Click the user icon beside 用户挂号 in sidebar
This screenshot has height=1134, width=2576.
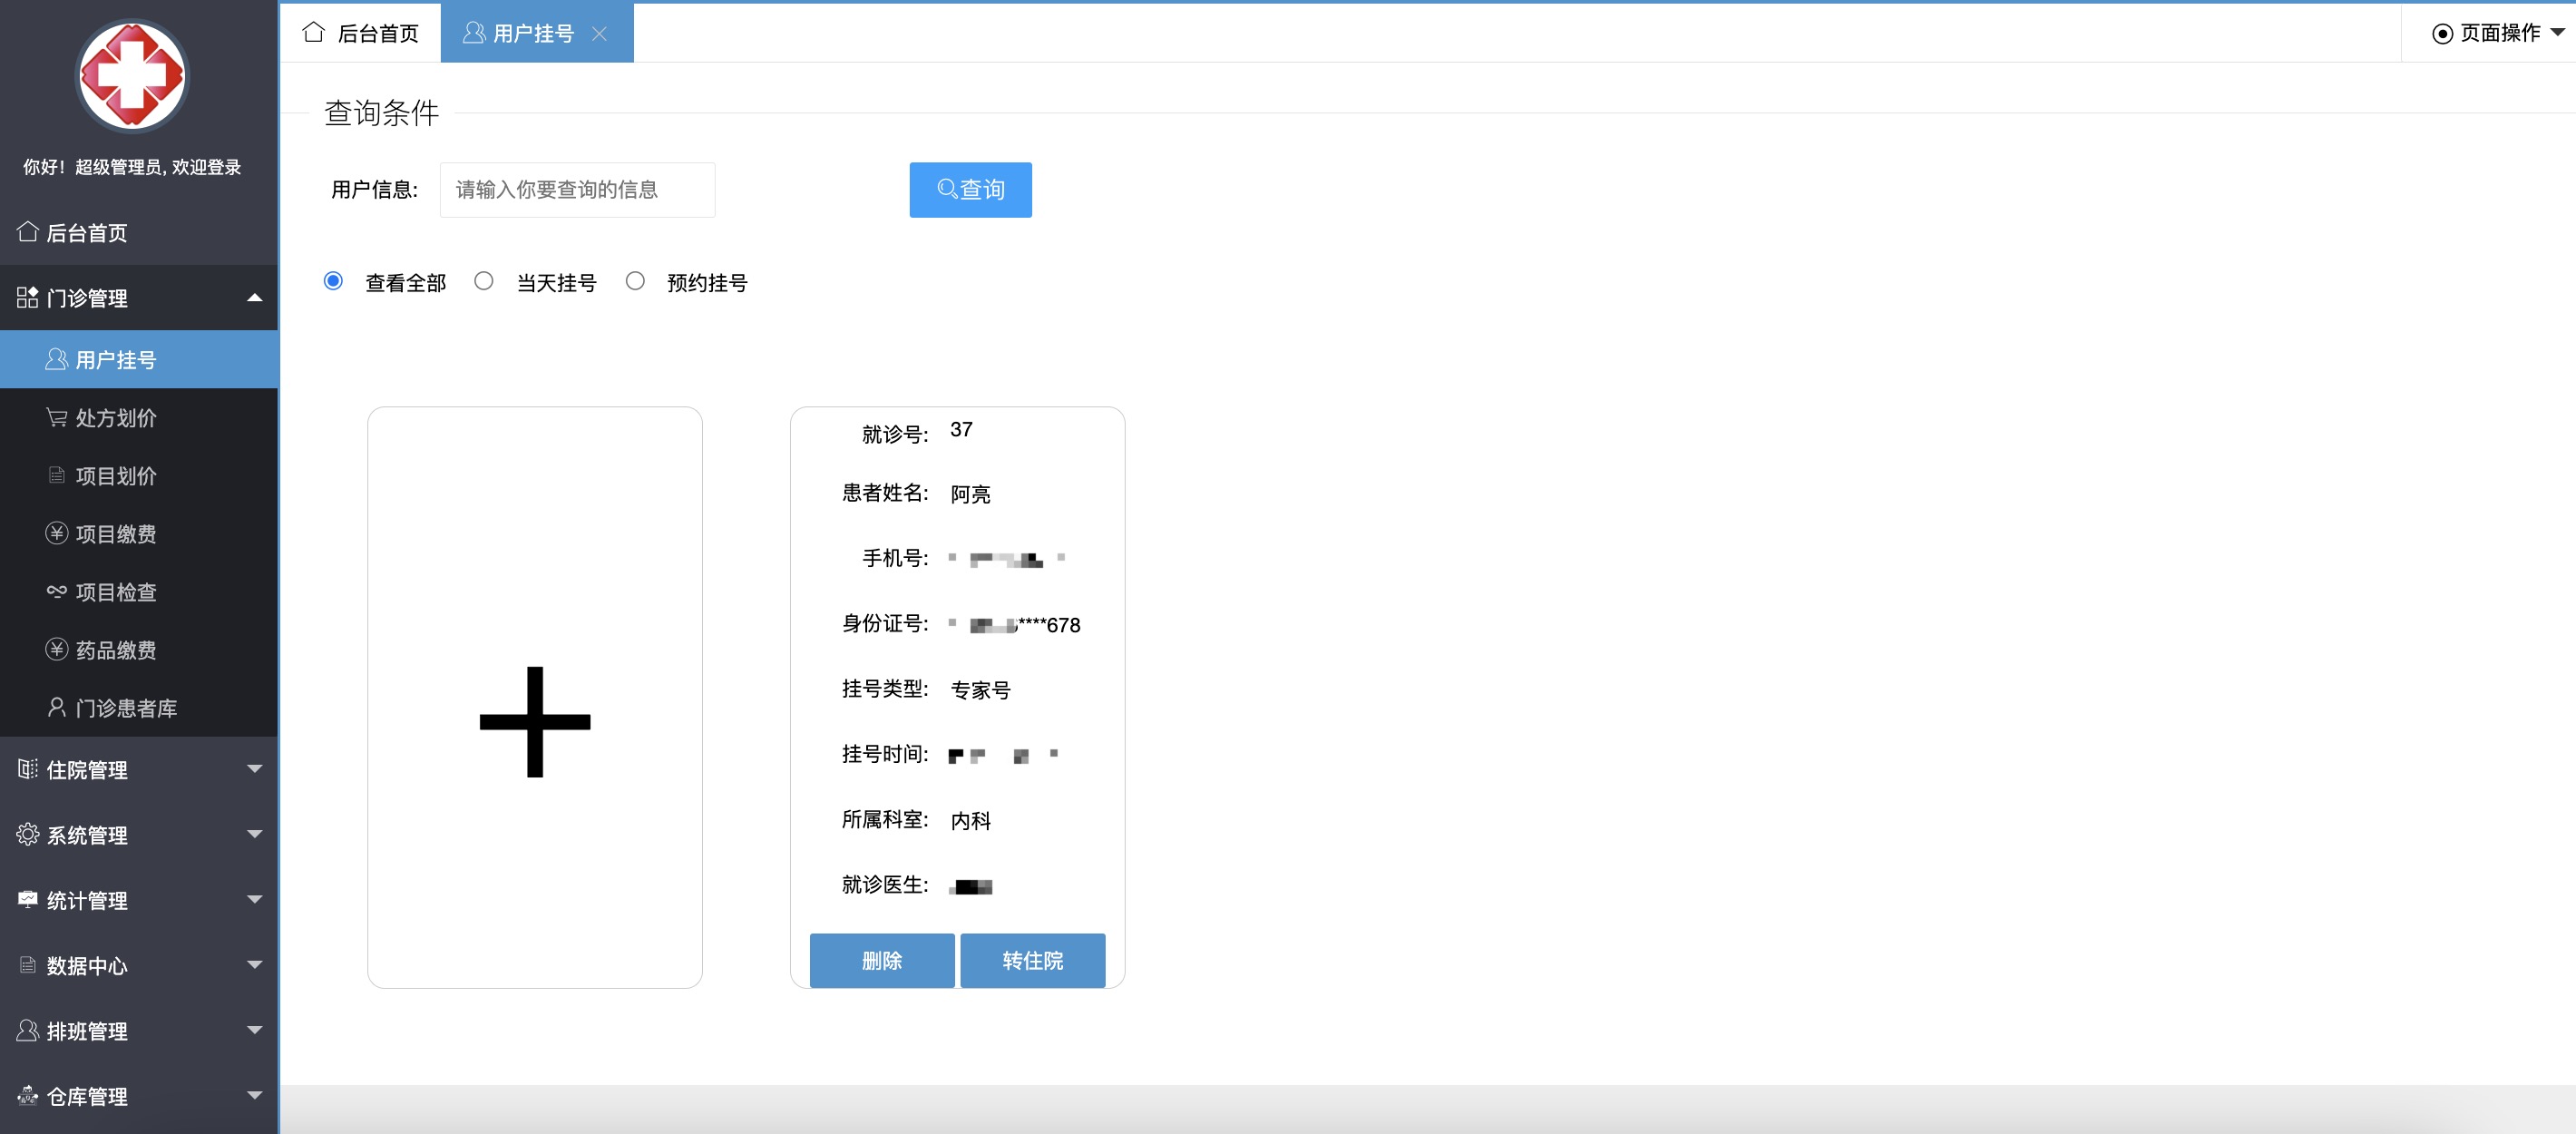click(x=57, y=359)
